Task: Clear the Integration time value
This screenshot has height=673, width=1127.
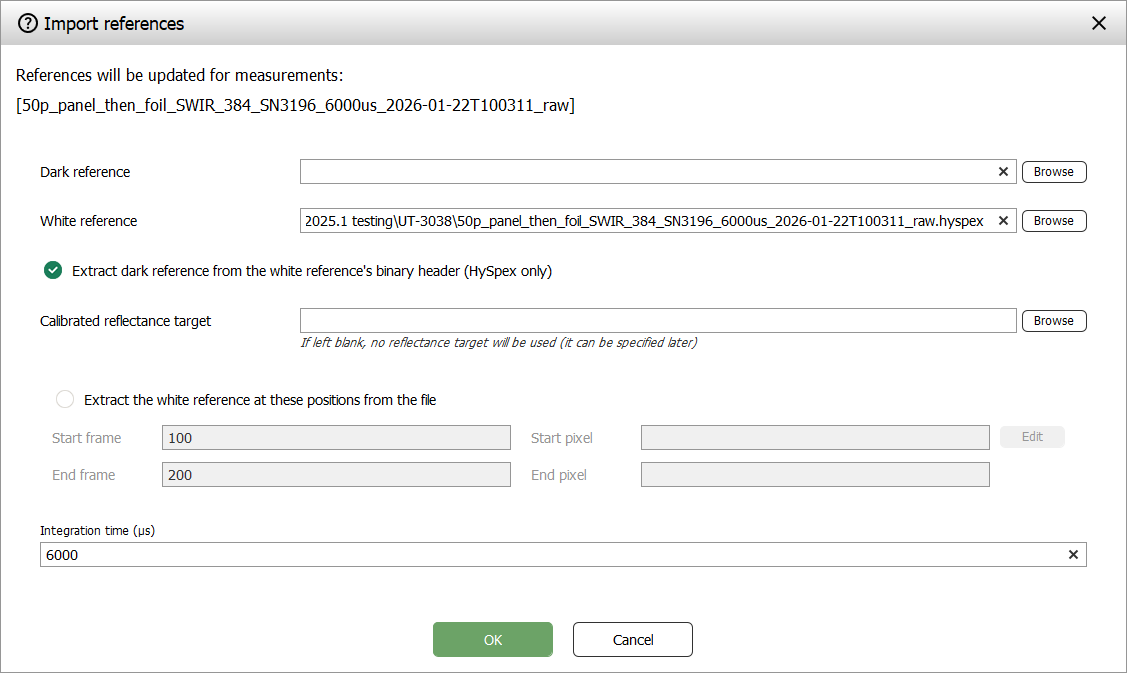Action: tap(1073, 555)
